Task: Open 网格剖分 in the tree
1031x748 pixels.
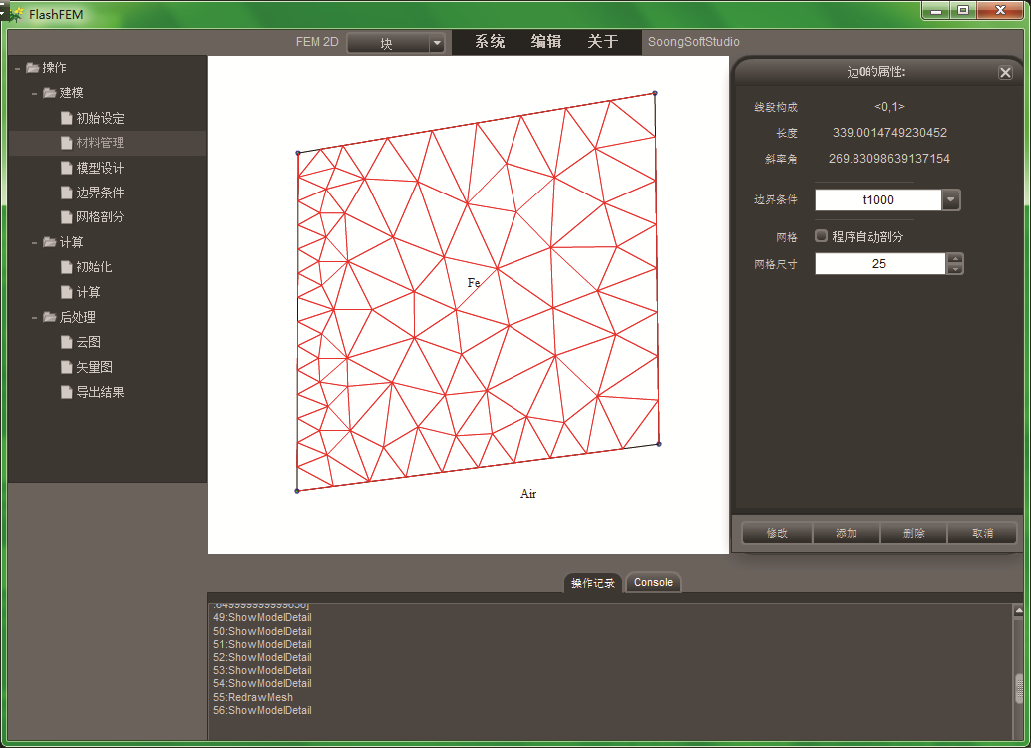Action: pos(100,216)
